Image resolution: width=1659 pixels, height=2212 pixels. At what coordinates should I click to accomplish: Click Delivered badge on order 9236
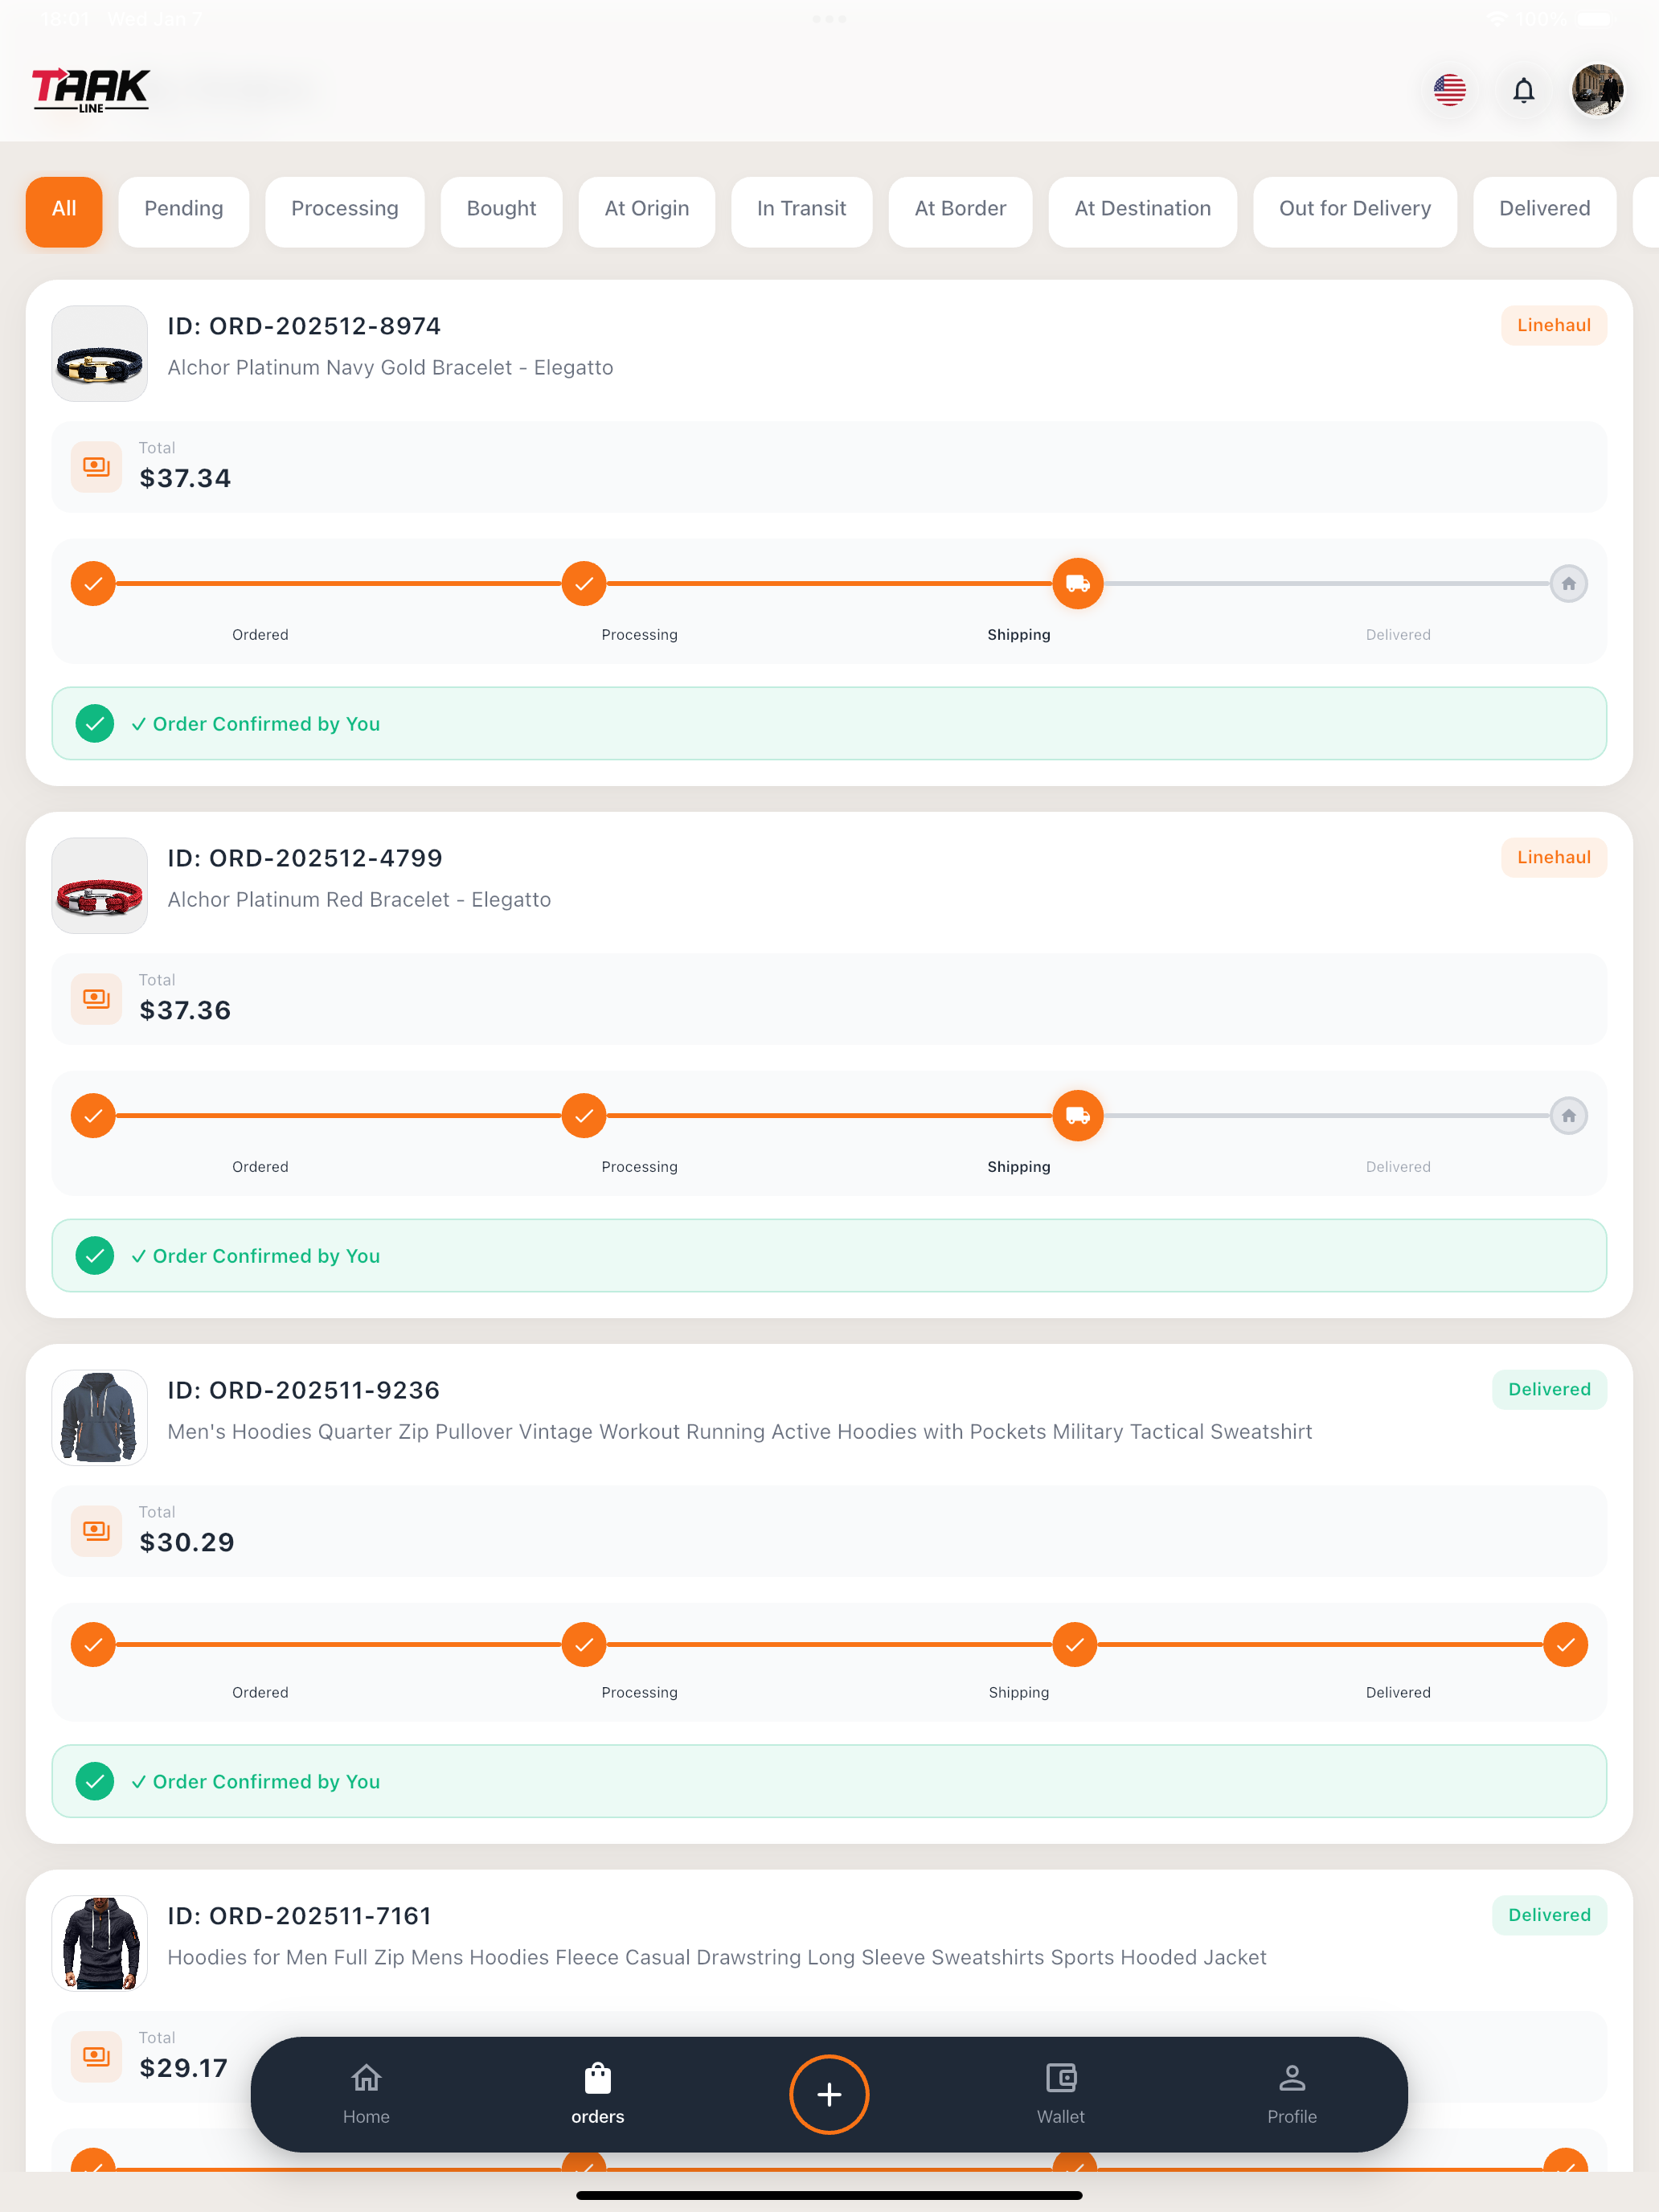[x=1549, y=1389]
